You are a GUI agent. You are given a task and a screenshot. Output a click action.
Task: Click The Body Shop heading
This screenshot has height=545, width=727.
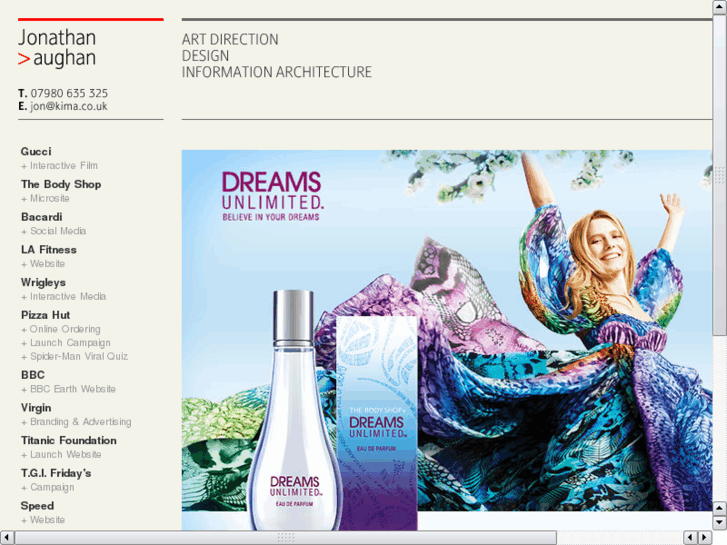(61, 184)
